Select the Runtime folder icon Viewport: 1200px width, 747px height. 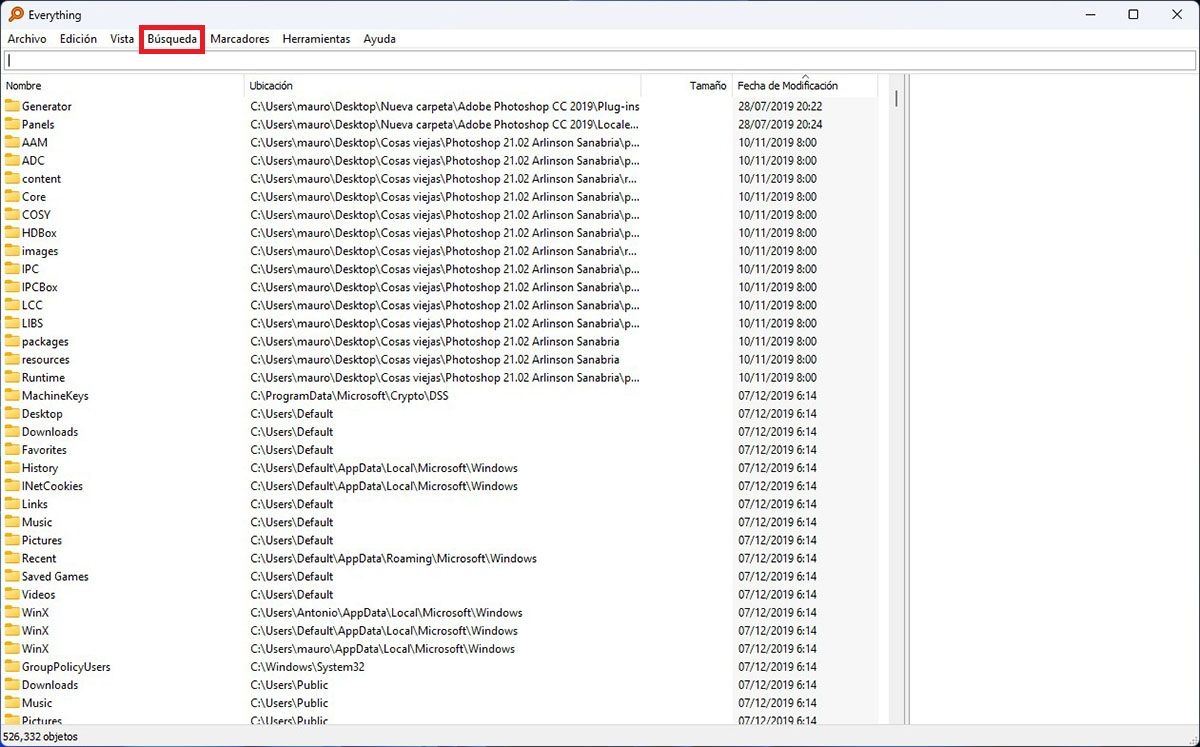coord(12,377)
